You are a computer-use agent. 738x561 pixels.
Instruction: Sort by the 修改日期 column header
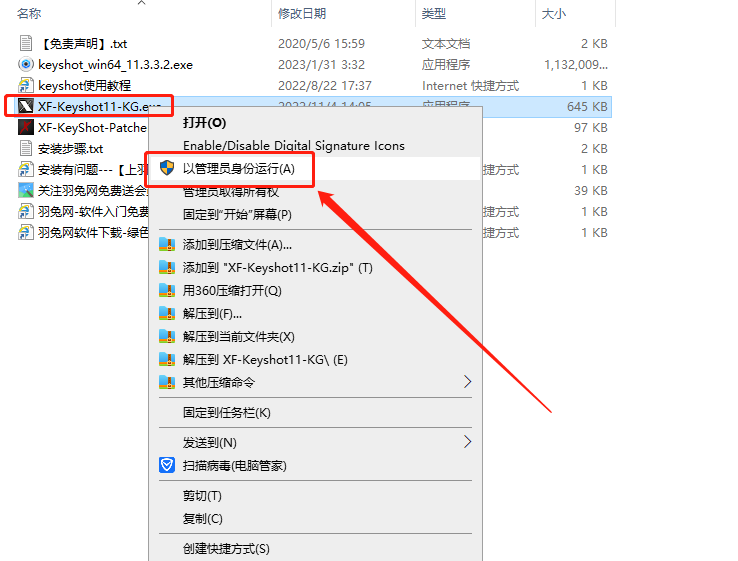point(302,14)
